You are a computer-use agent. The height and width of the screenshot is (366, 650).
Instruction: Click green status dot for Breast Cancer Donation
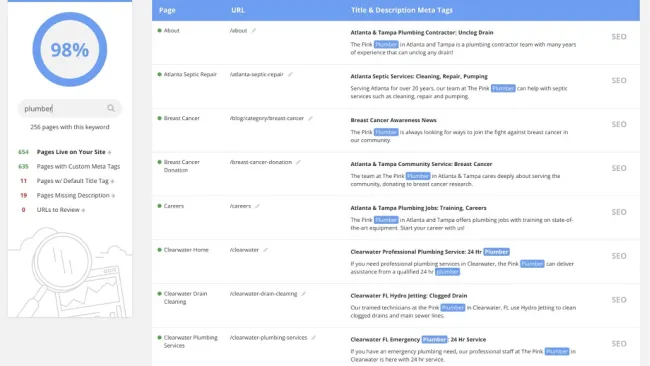pyautogui.click(x=160, y=162)
